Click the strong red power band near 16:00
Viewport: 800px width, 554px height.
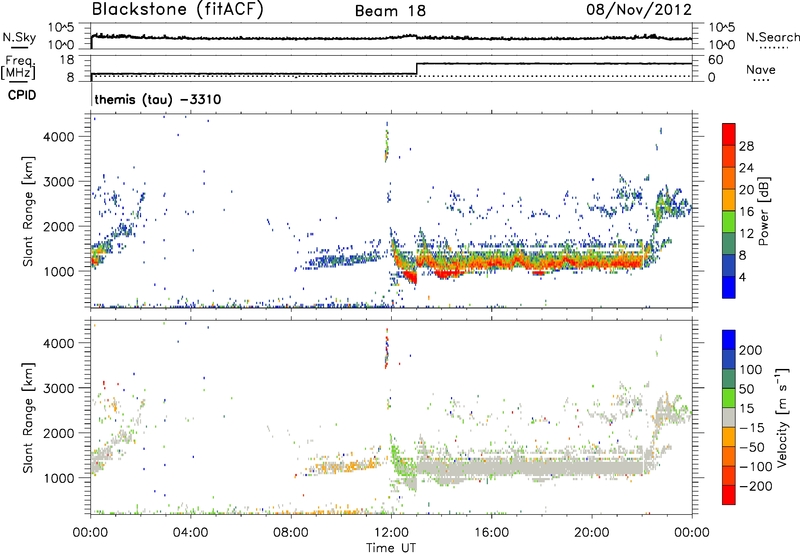[491, 264]
